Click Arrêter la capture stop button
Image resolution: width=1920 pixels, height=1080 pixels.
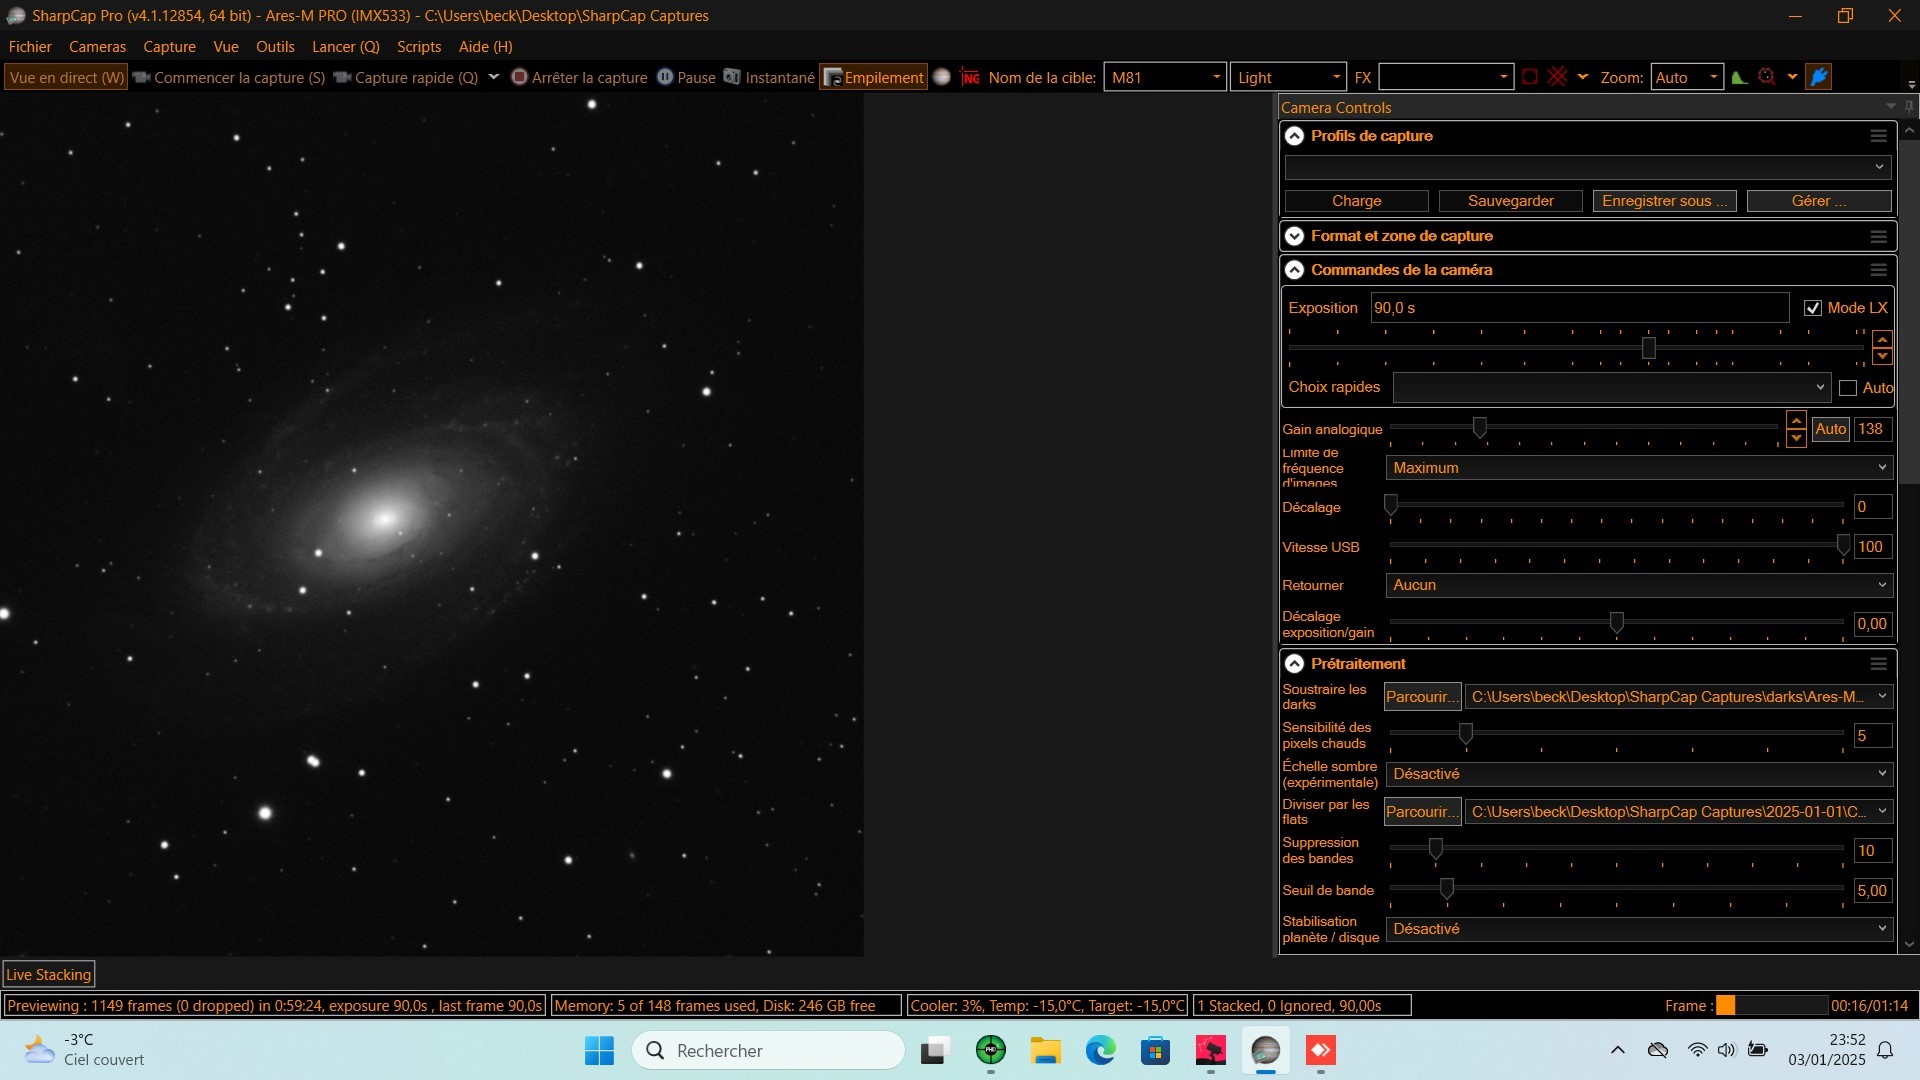coord(579,77)
